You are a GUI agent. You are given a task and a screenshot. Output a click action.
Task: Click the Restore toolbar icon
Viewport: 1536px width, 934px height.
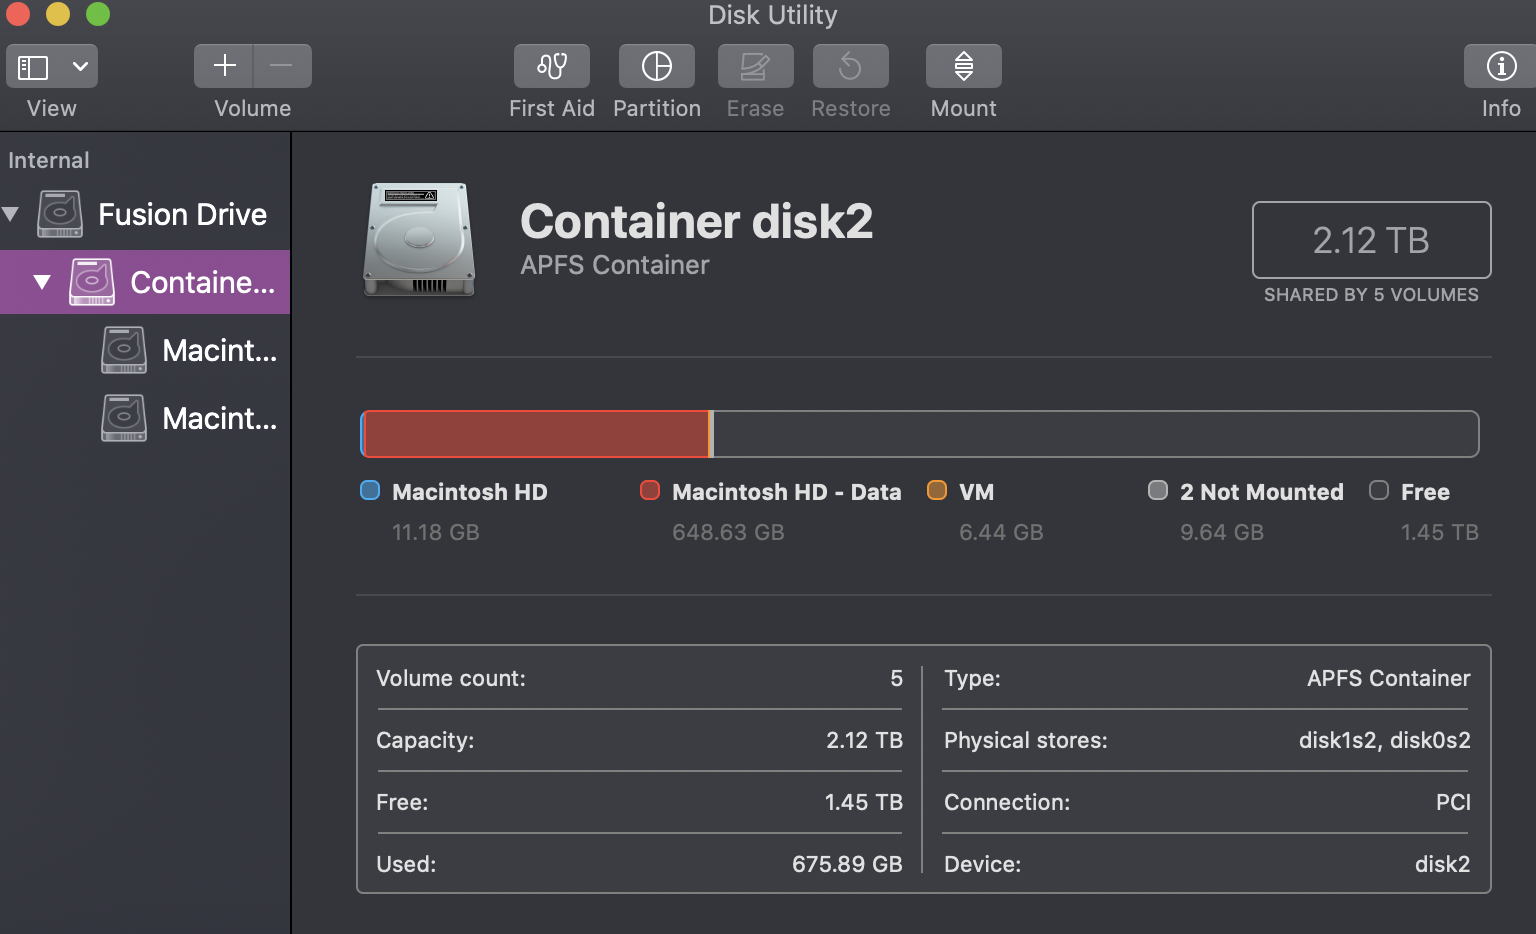point(850,66)
